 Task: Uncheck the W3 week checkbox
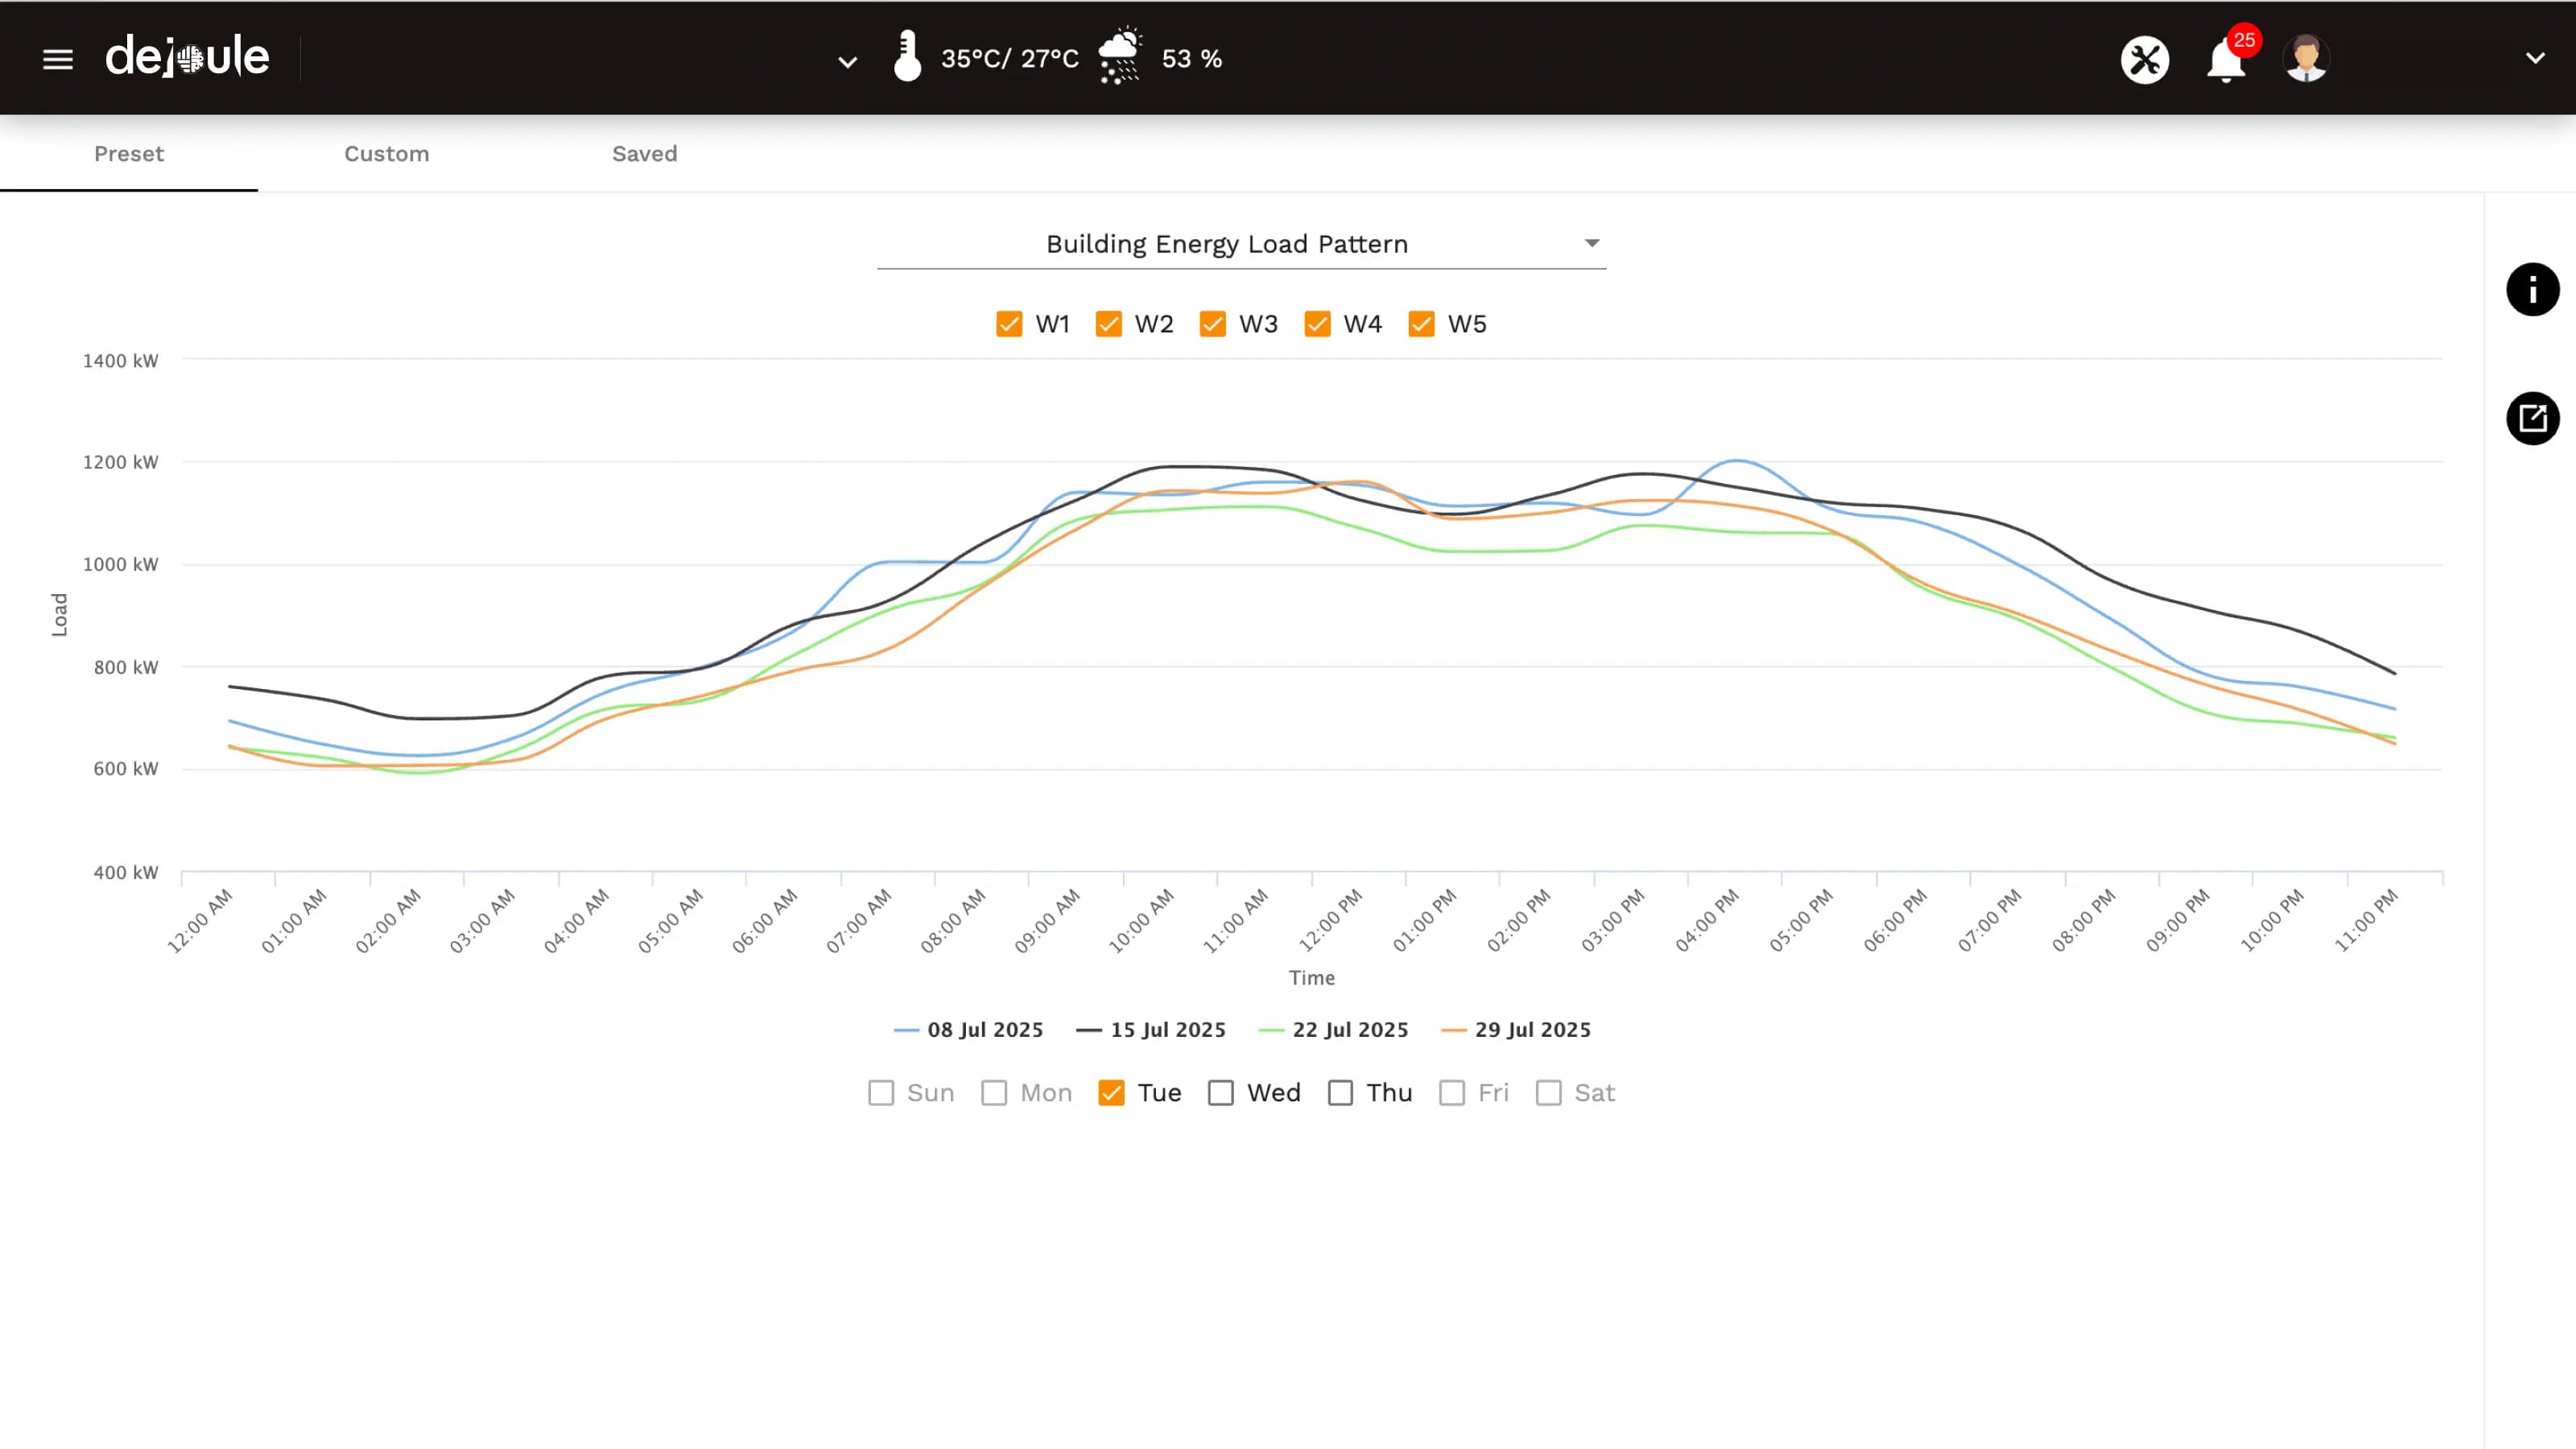coord(1213,324)
